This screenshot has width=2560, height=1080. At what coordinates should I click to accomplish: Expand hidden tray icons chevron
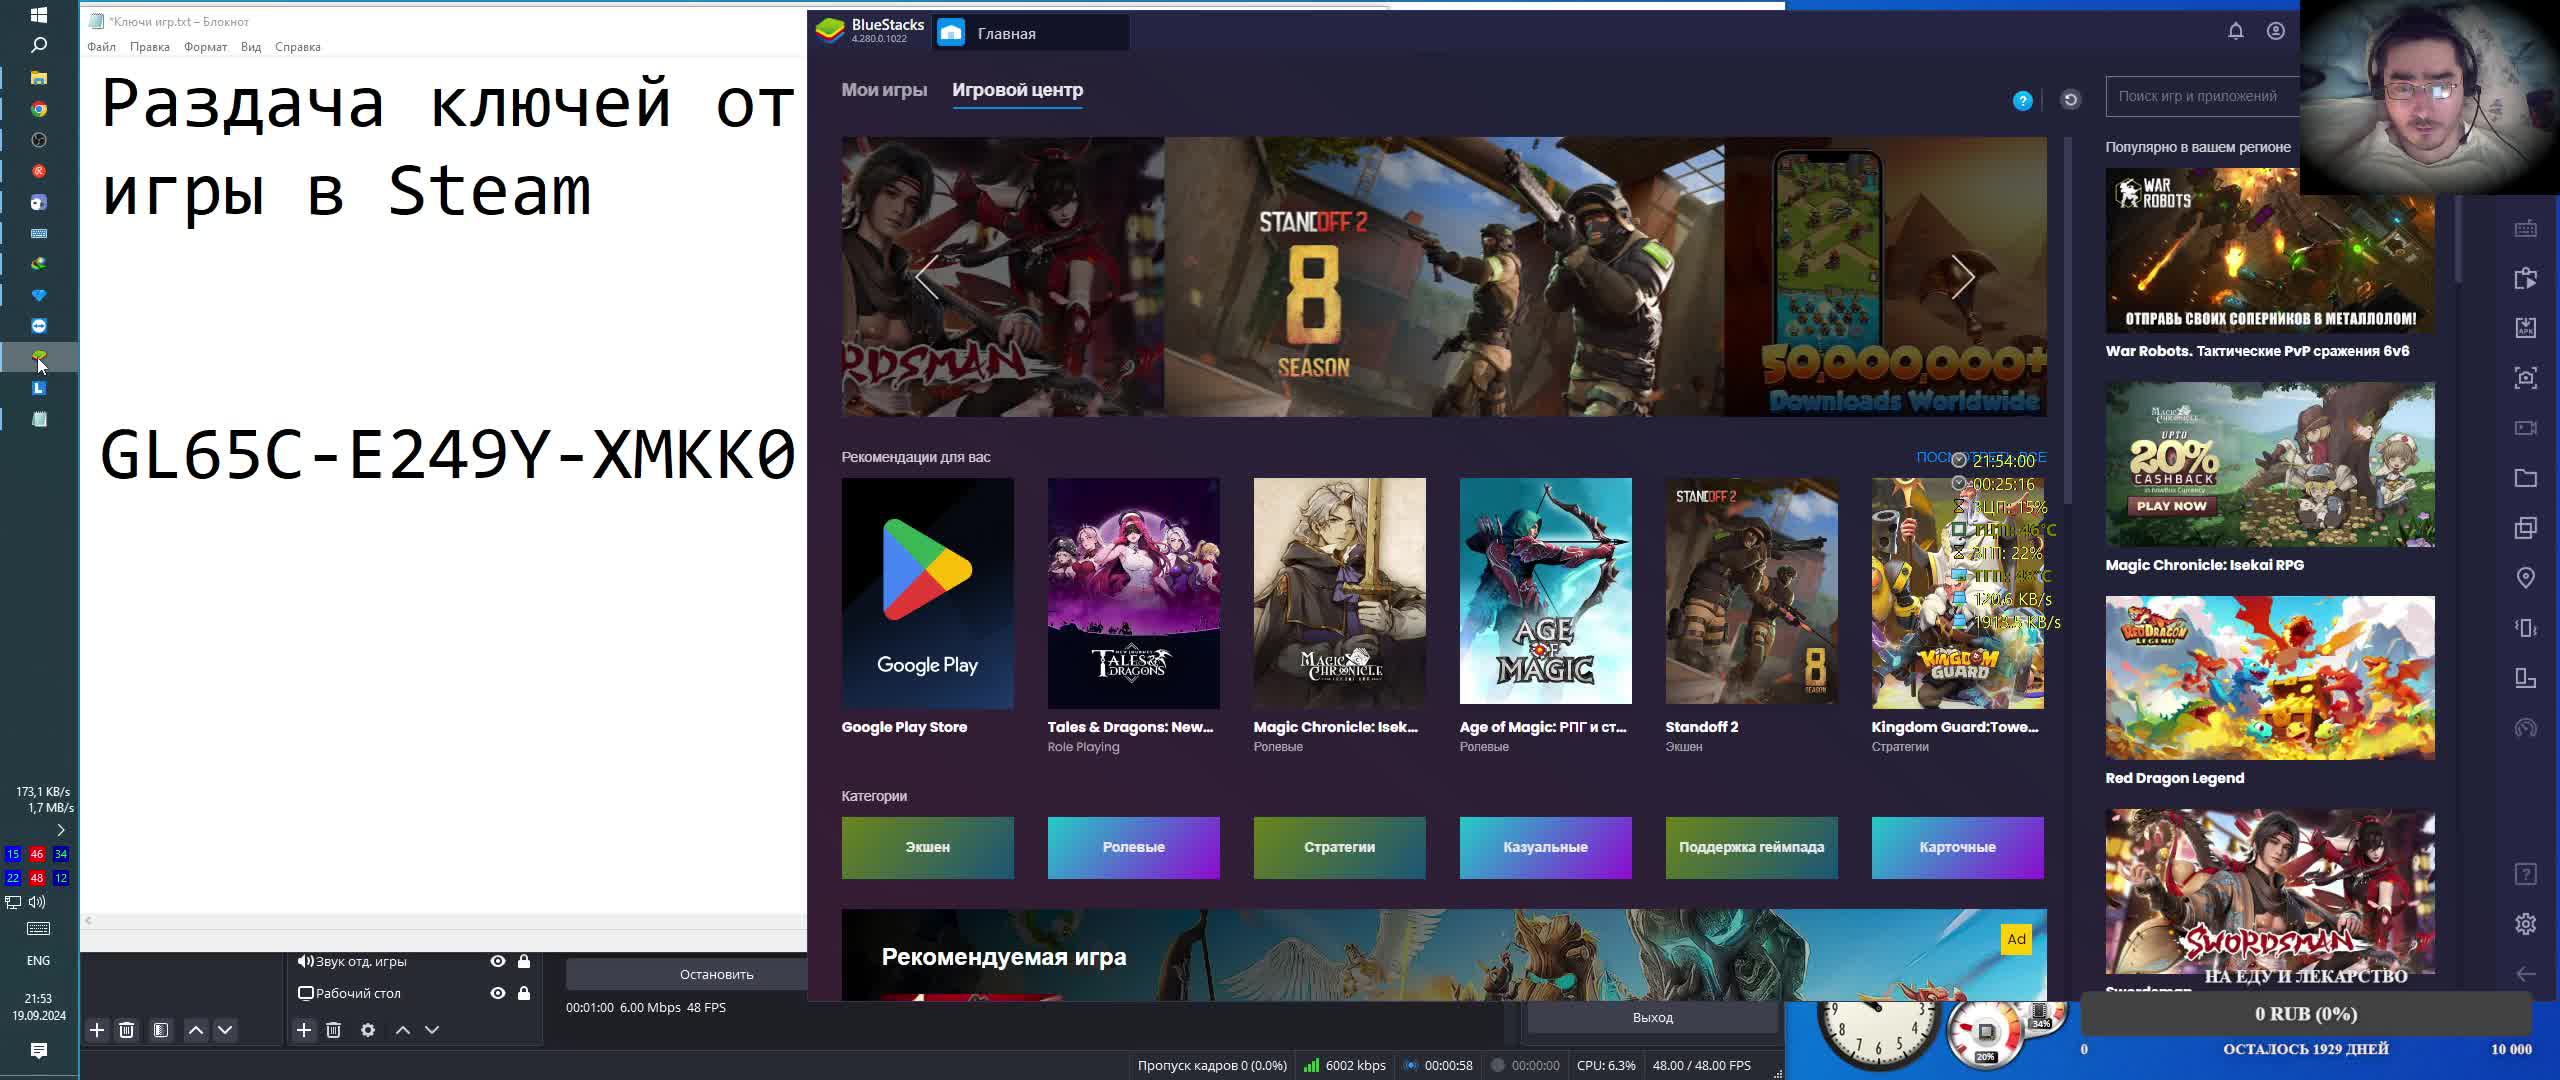point(61,830)
